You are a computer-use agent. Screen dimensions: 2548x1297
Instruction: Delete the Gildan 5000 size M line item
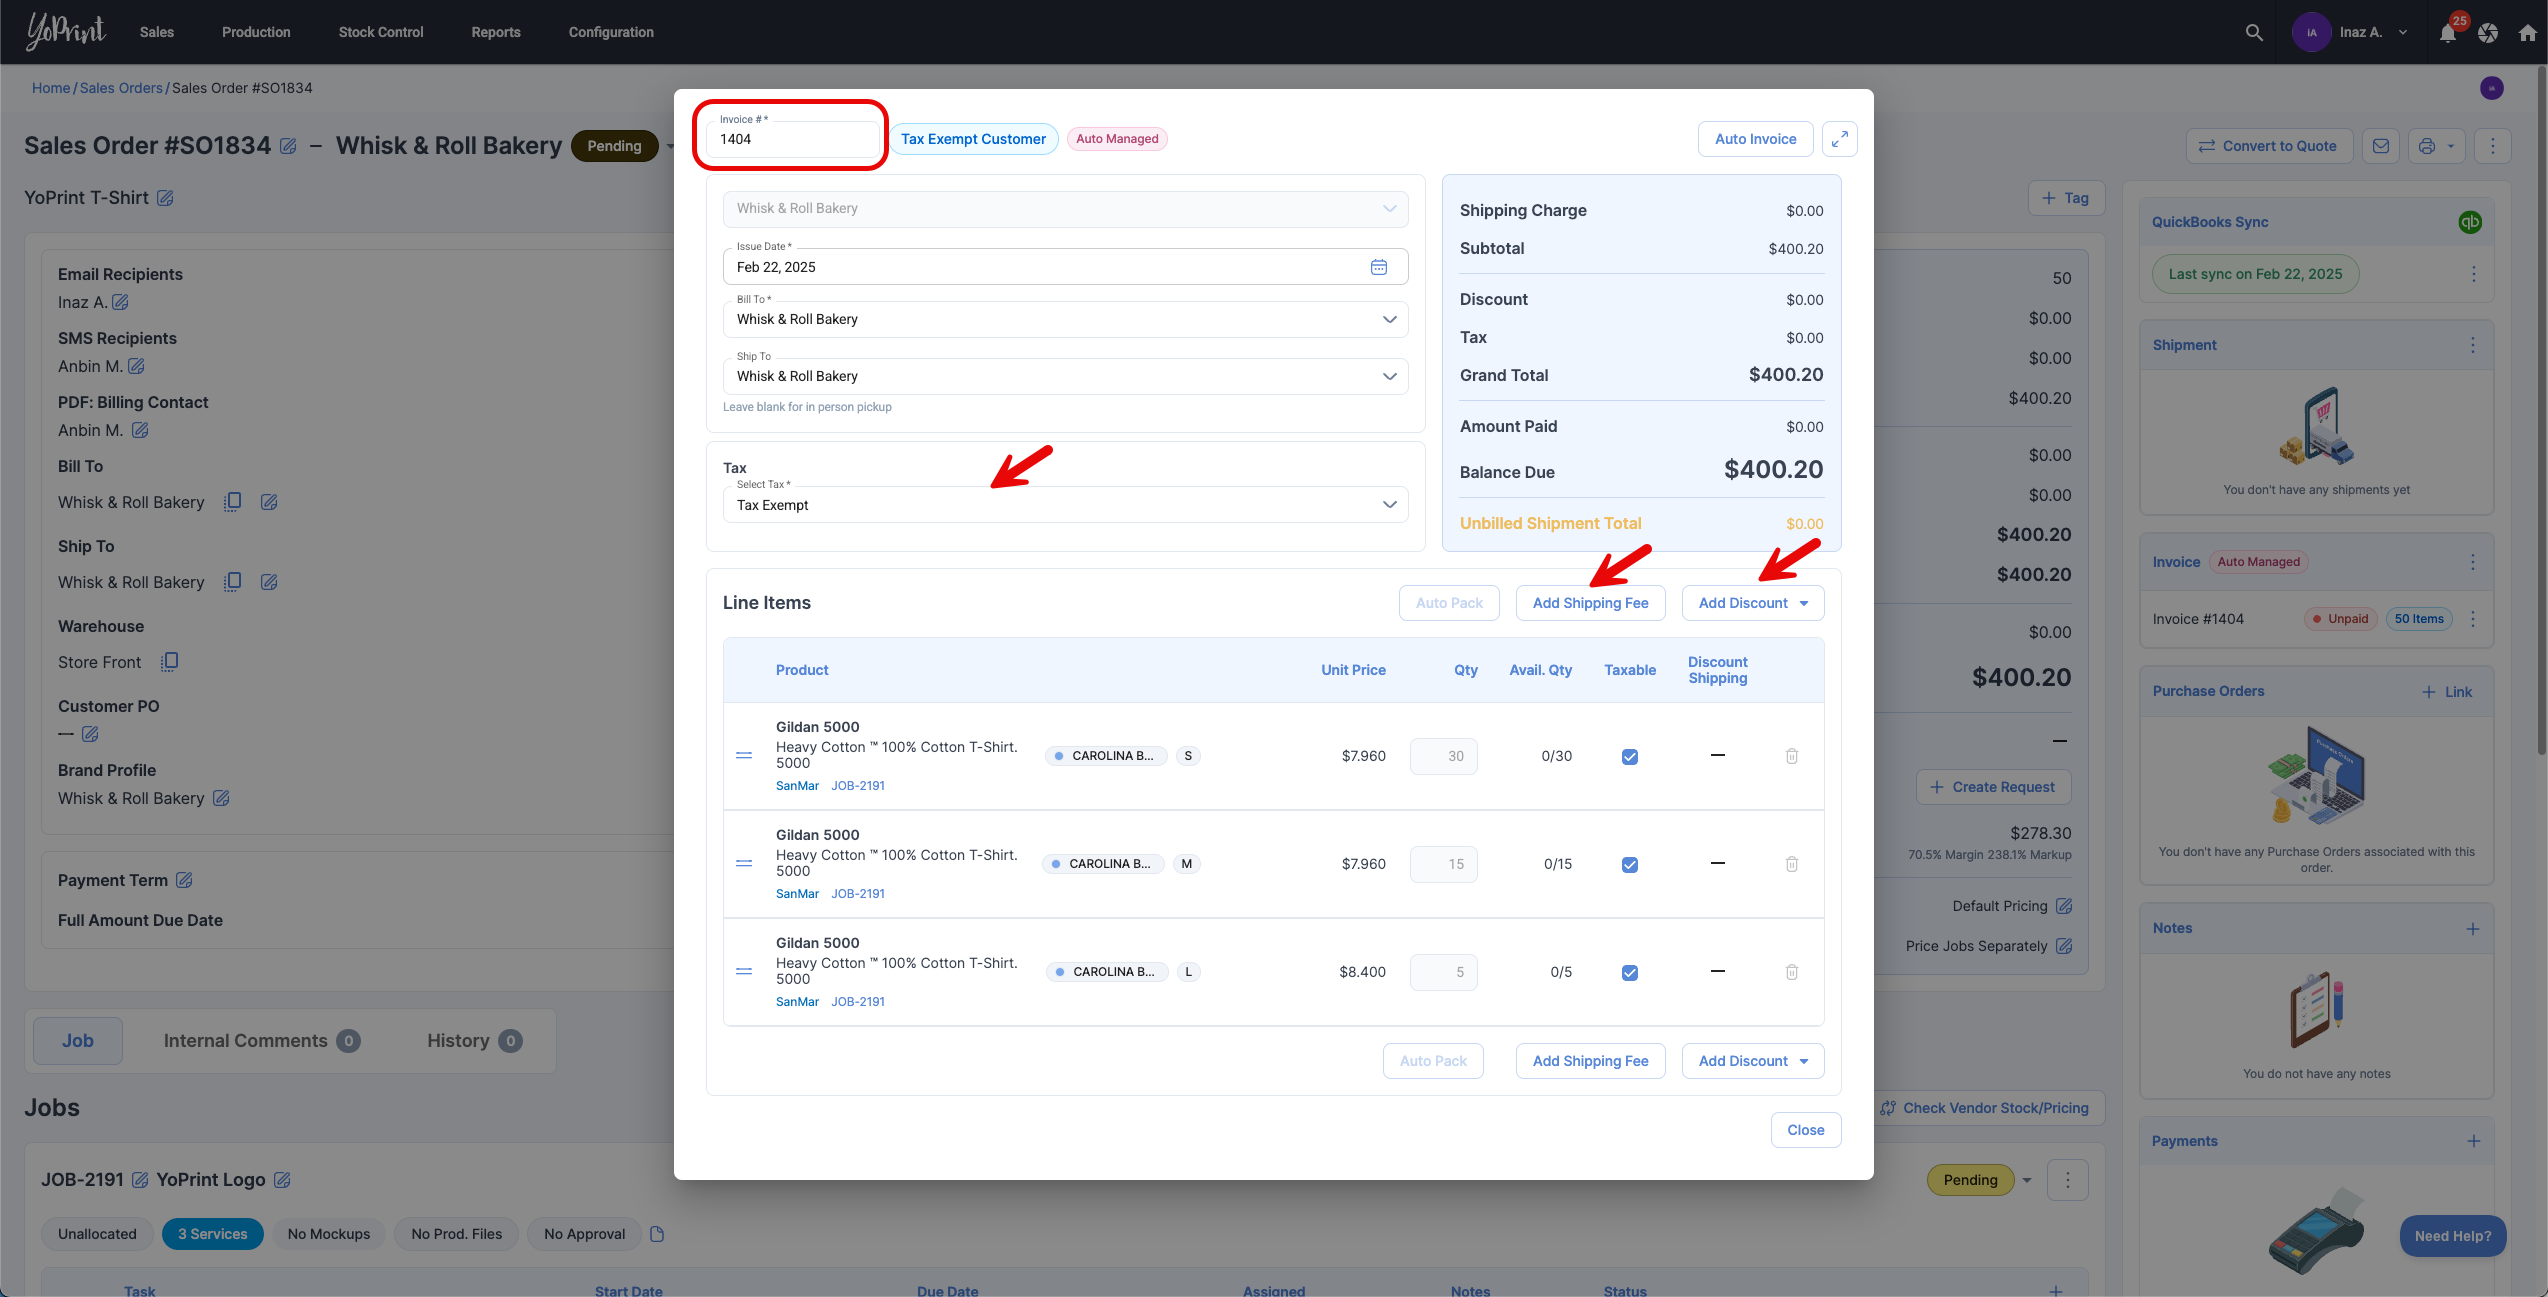[1792, 864]
